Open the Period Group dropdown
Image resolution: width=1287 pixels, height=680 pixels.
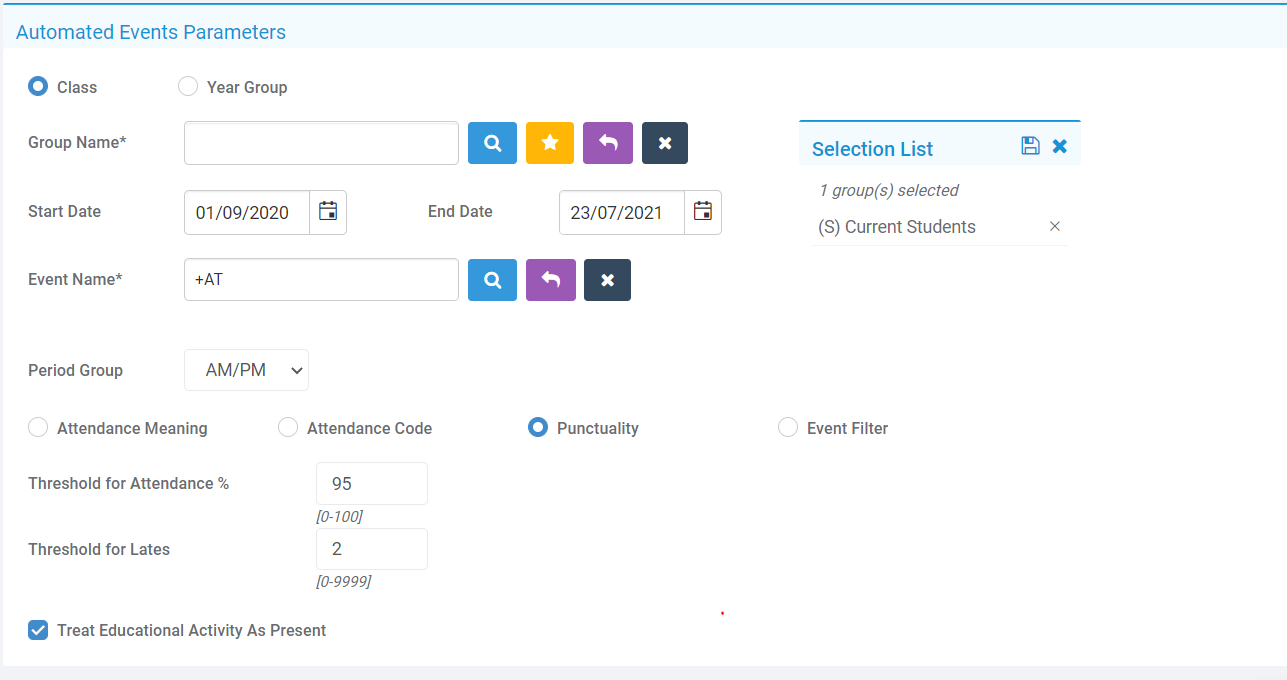tap(246, 370)
